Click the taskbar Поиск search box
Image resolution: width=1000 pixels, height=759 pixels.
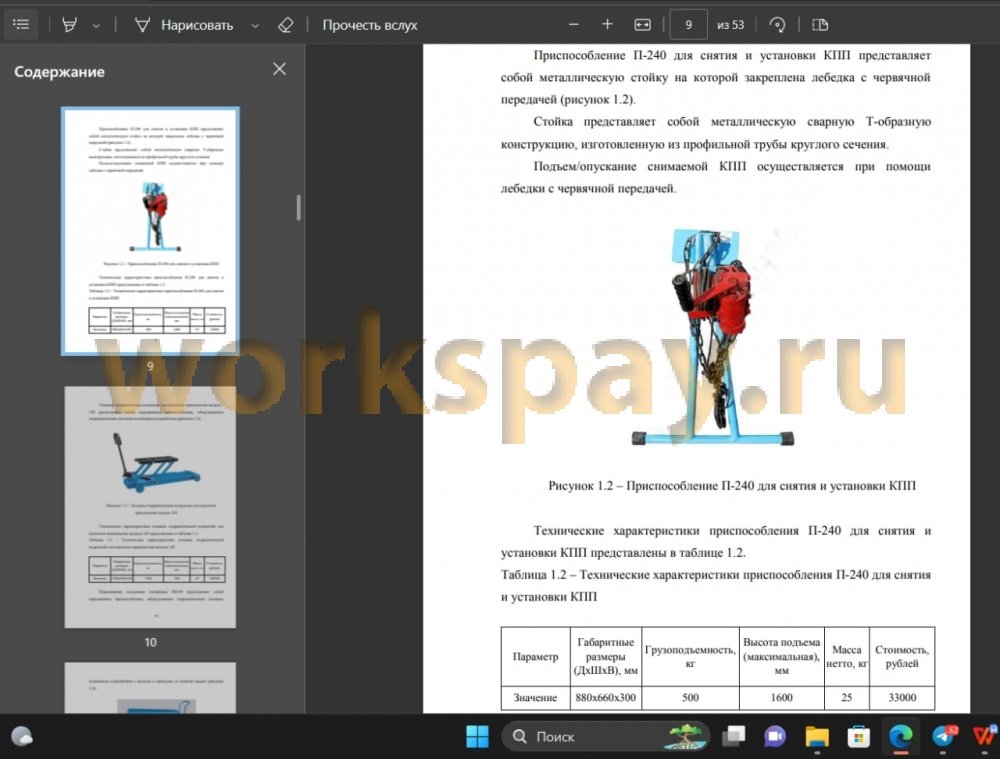606,737
